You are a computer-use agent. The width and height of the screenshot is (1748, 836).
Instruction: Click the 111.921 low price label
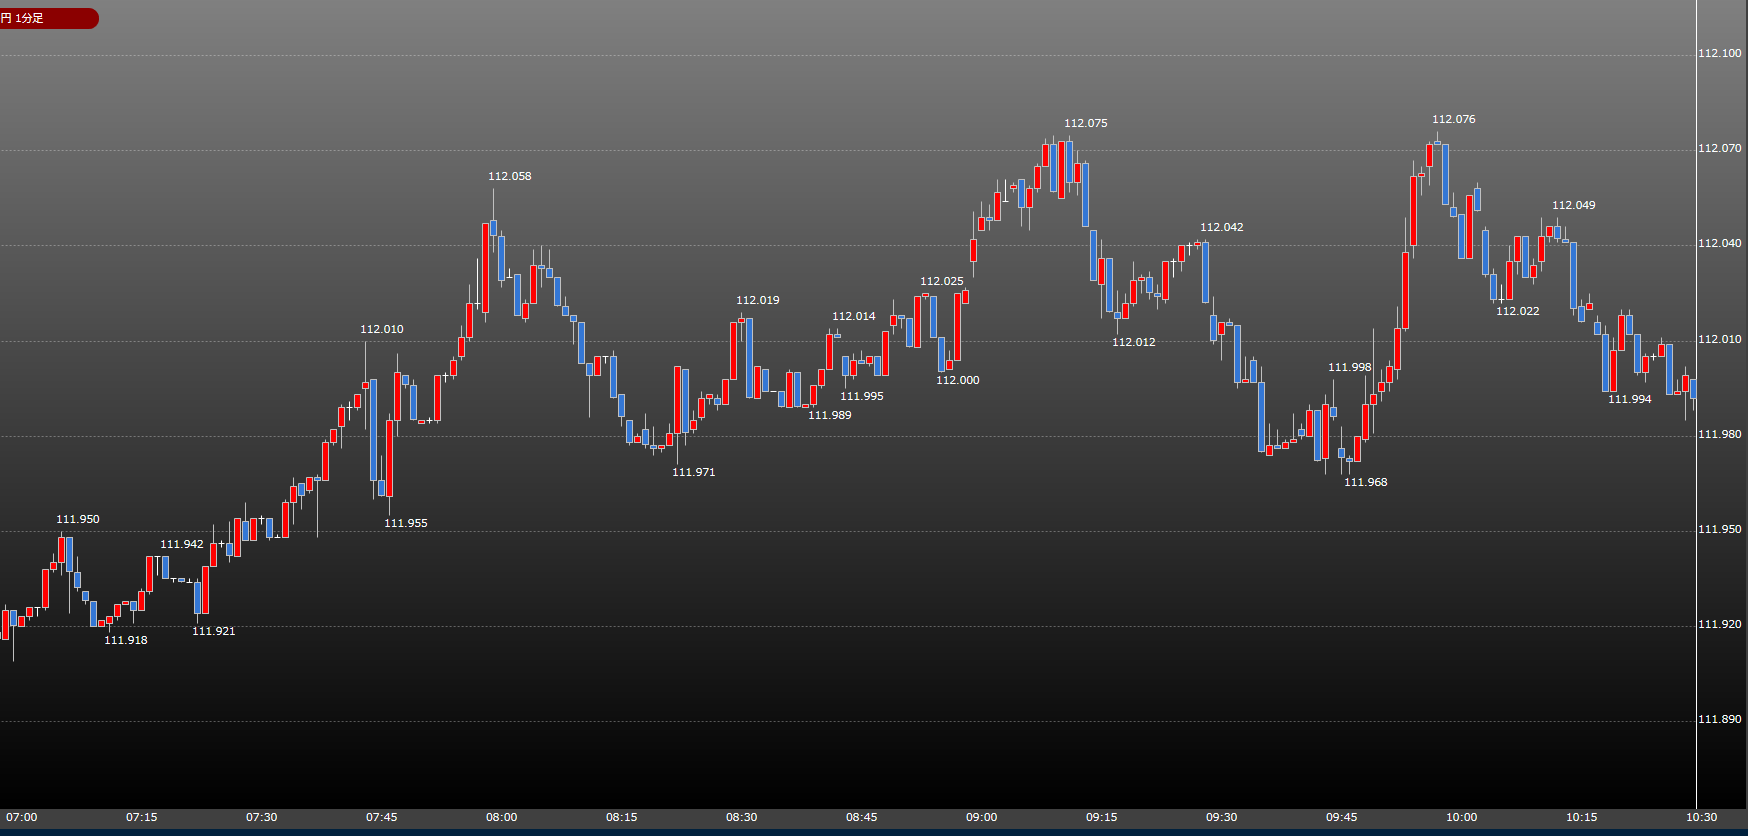[214, 631]
